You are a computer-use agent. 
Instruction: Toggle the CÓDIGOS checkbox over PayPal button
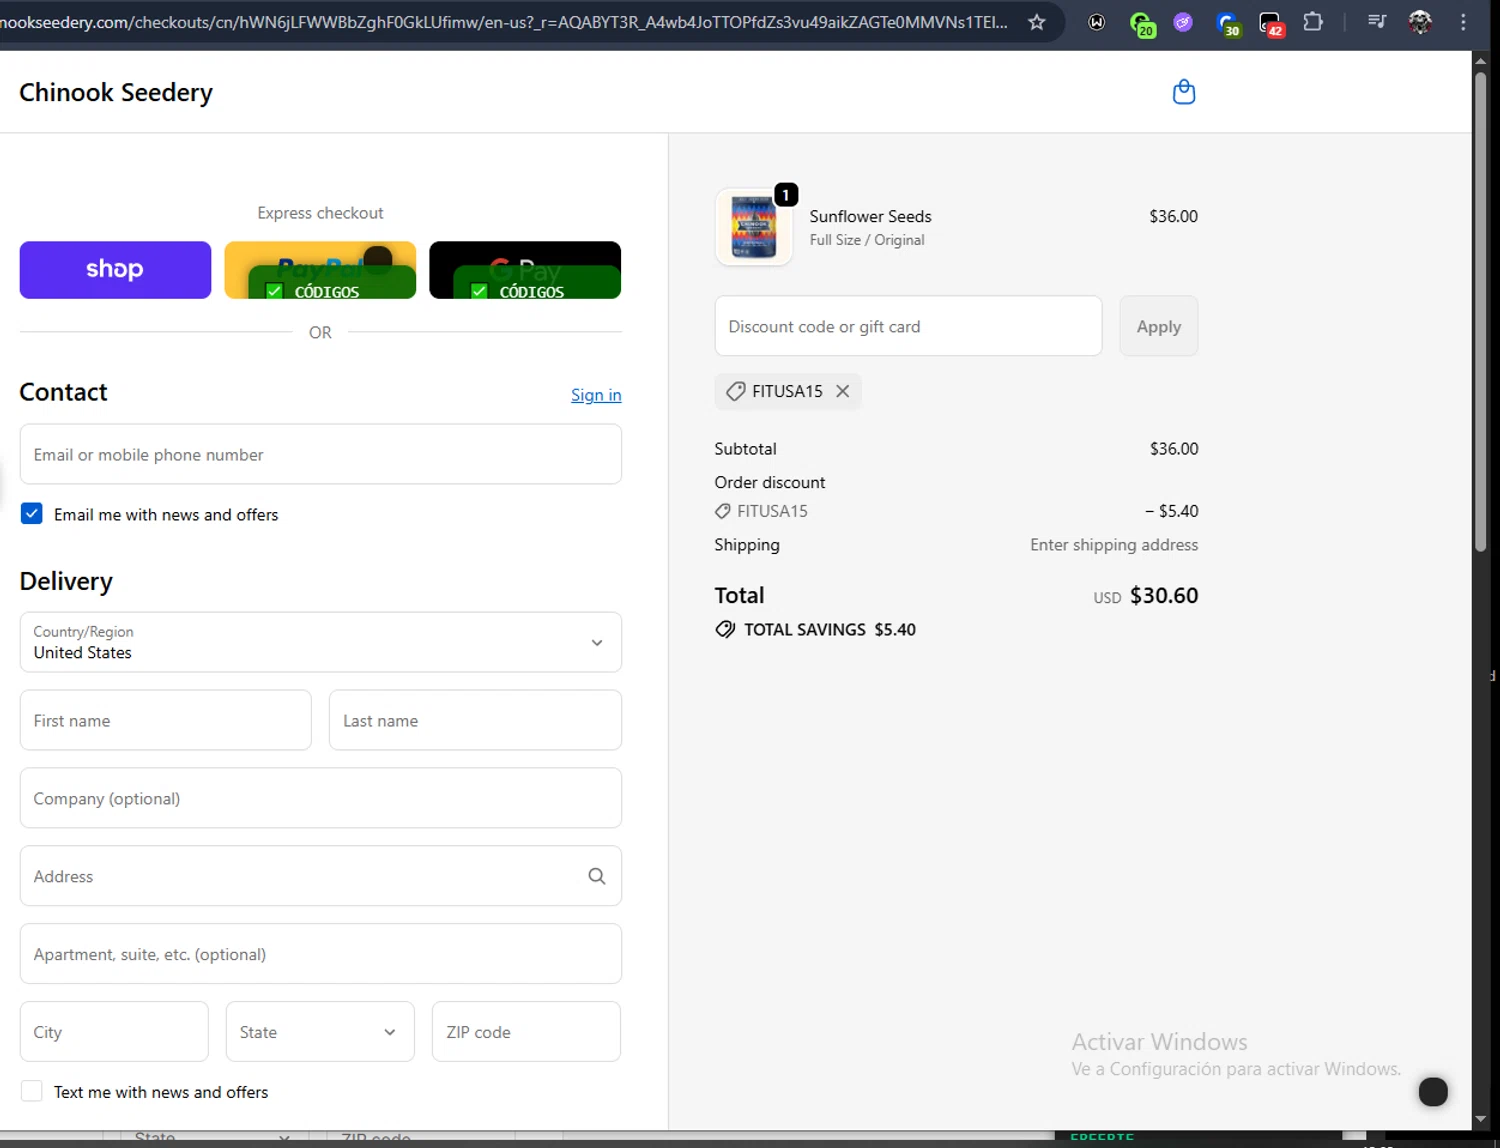point(274,291)
